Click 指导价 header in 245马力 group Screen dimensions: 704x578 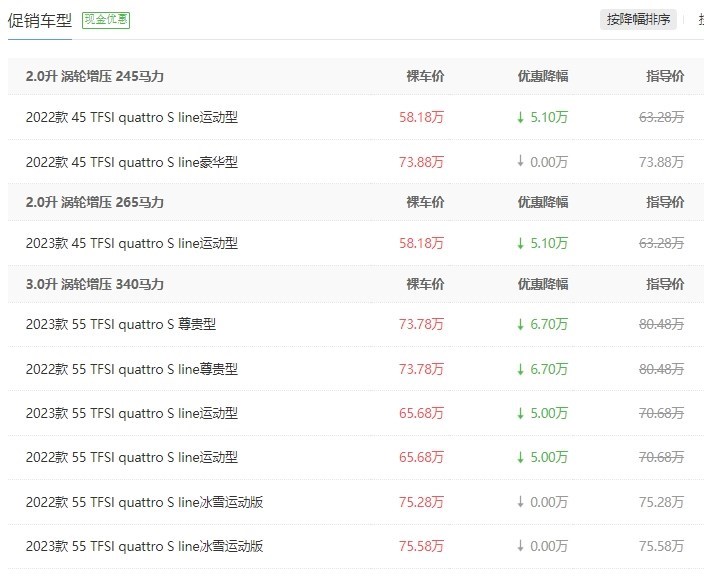[665, 76]
